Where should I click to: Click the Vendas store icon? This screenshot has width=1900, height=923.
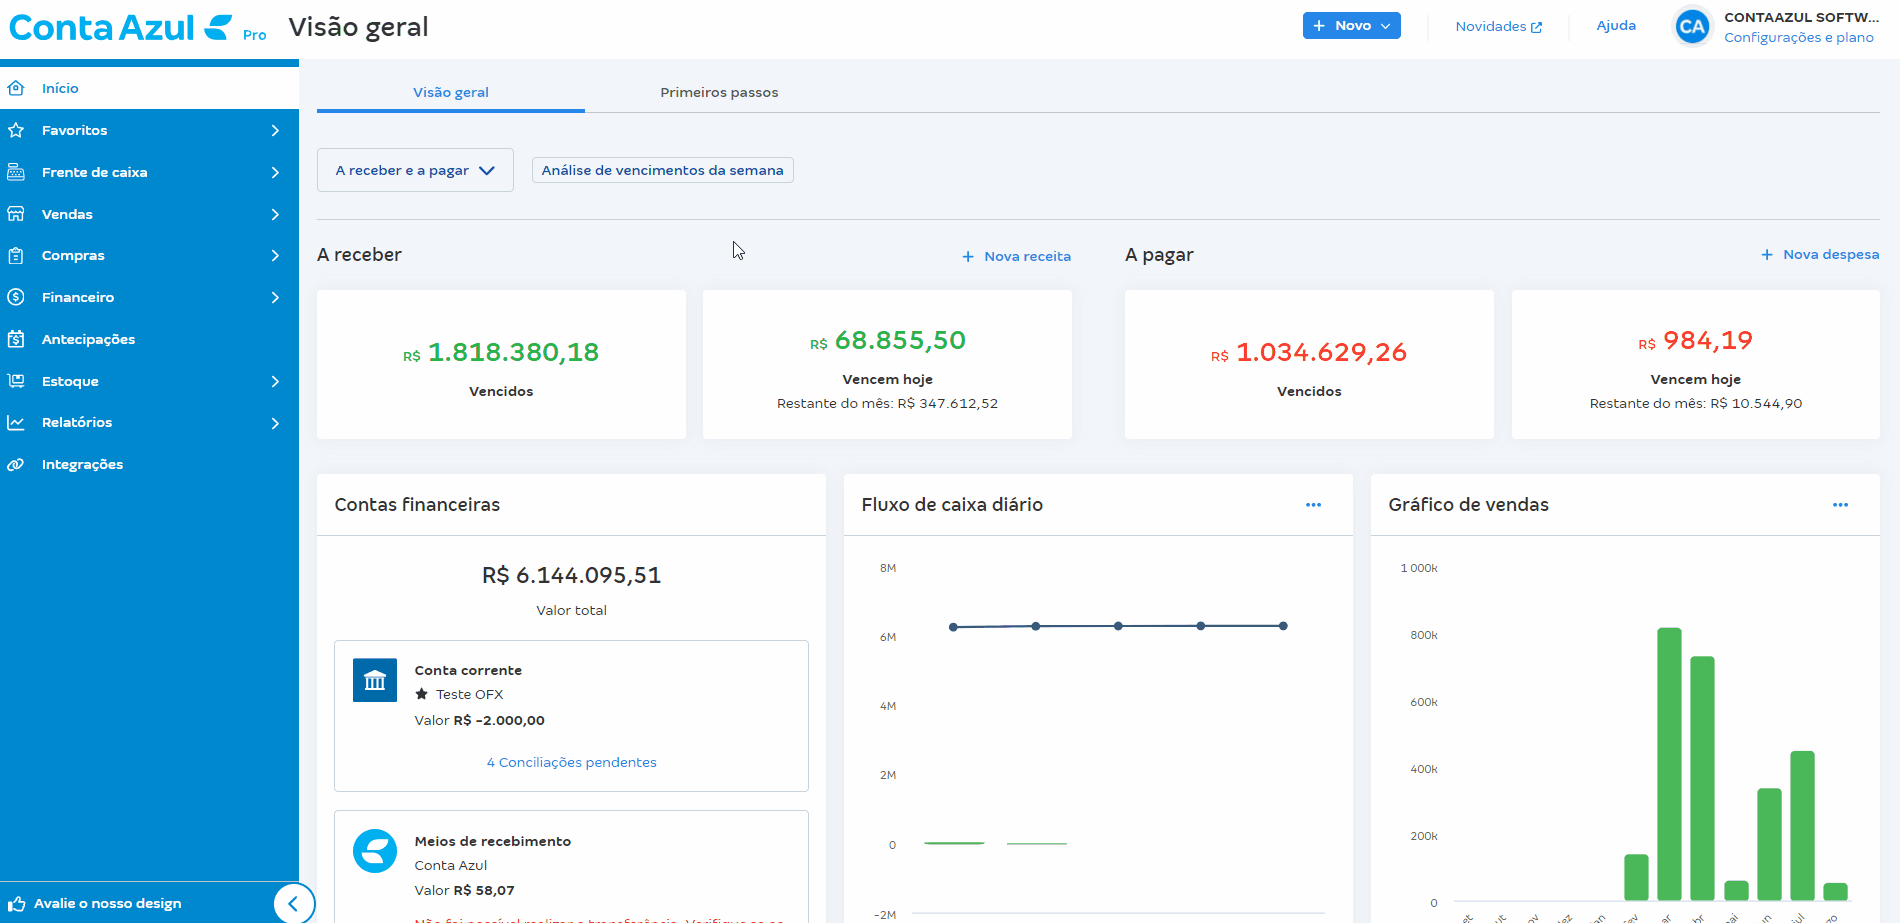[x=16, y=214]
